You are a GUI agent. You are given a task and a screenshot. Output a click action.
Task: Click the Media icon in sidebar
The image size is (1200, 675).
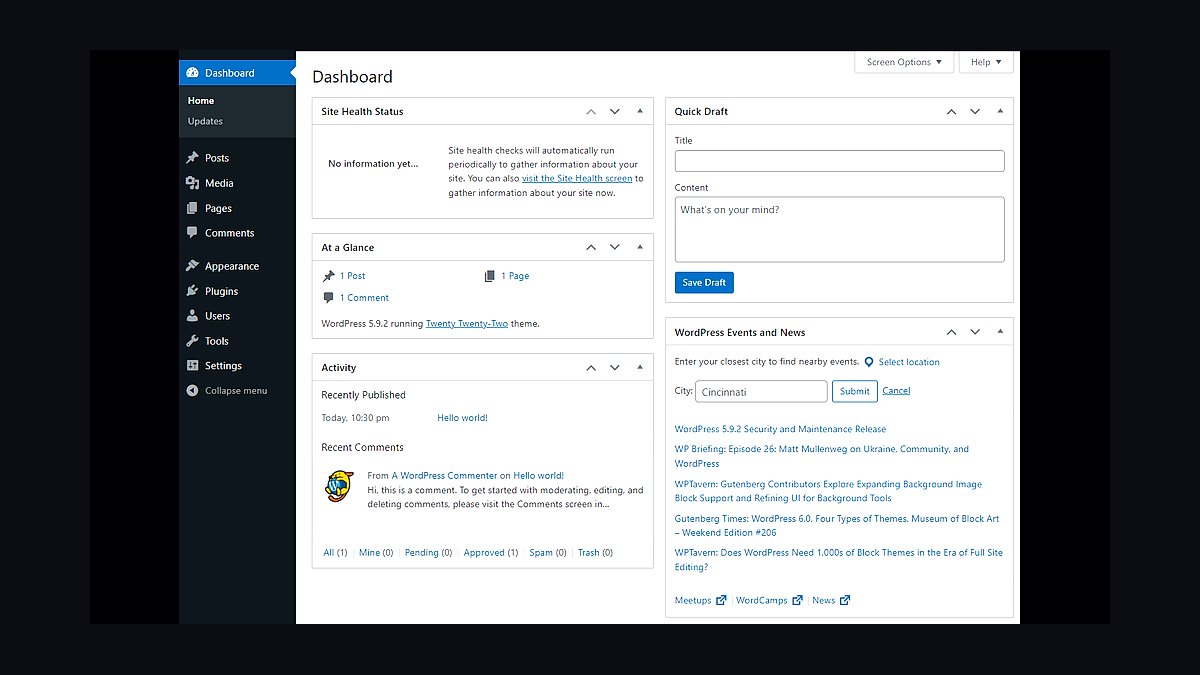(192, 183)
